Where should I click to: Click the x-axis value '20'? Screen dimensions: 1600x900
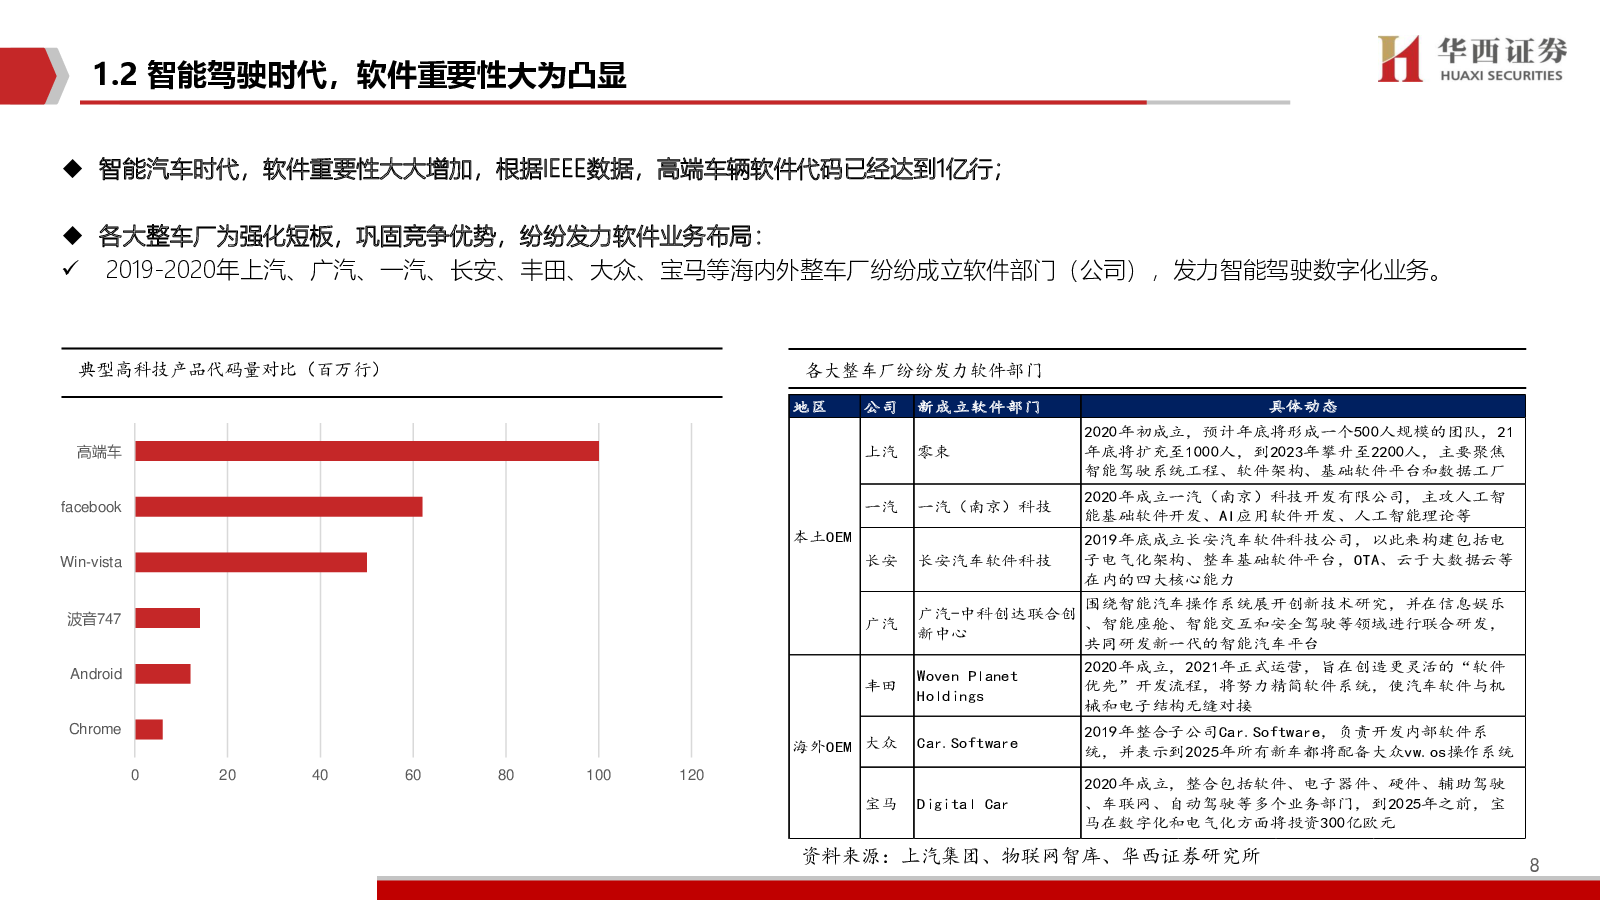click(228, 775)
